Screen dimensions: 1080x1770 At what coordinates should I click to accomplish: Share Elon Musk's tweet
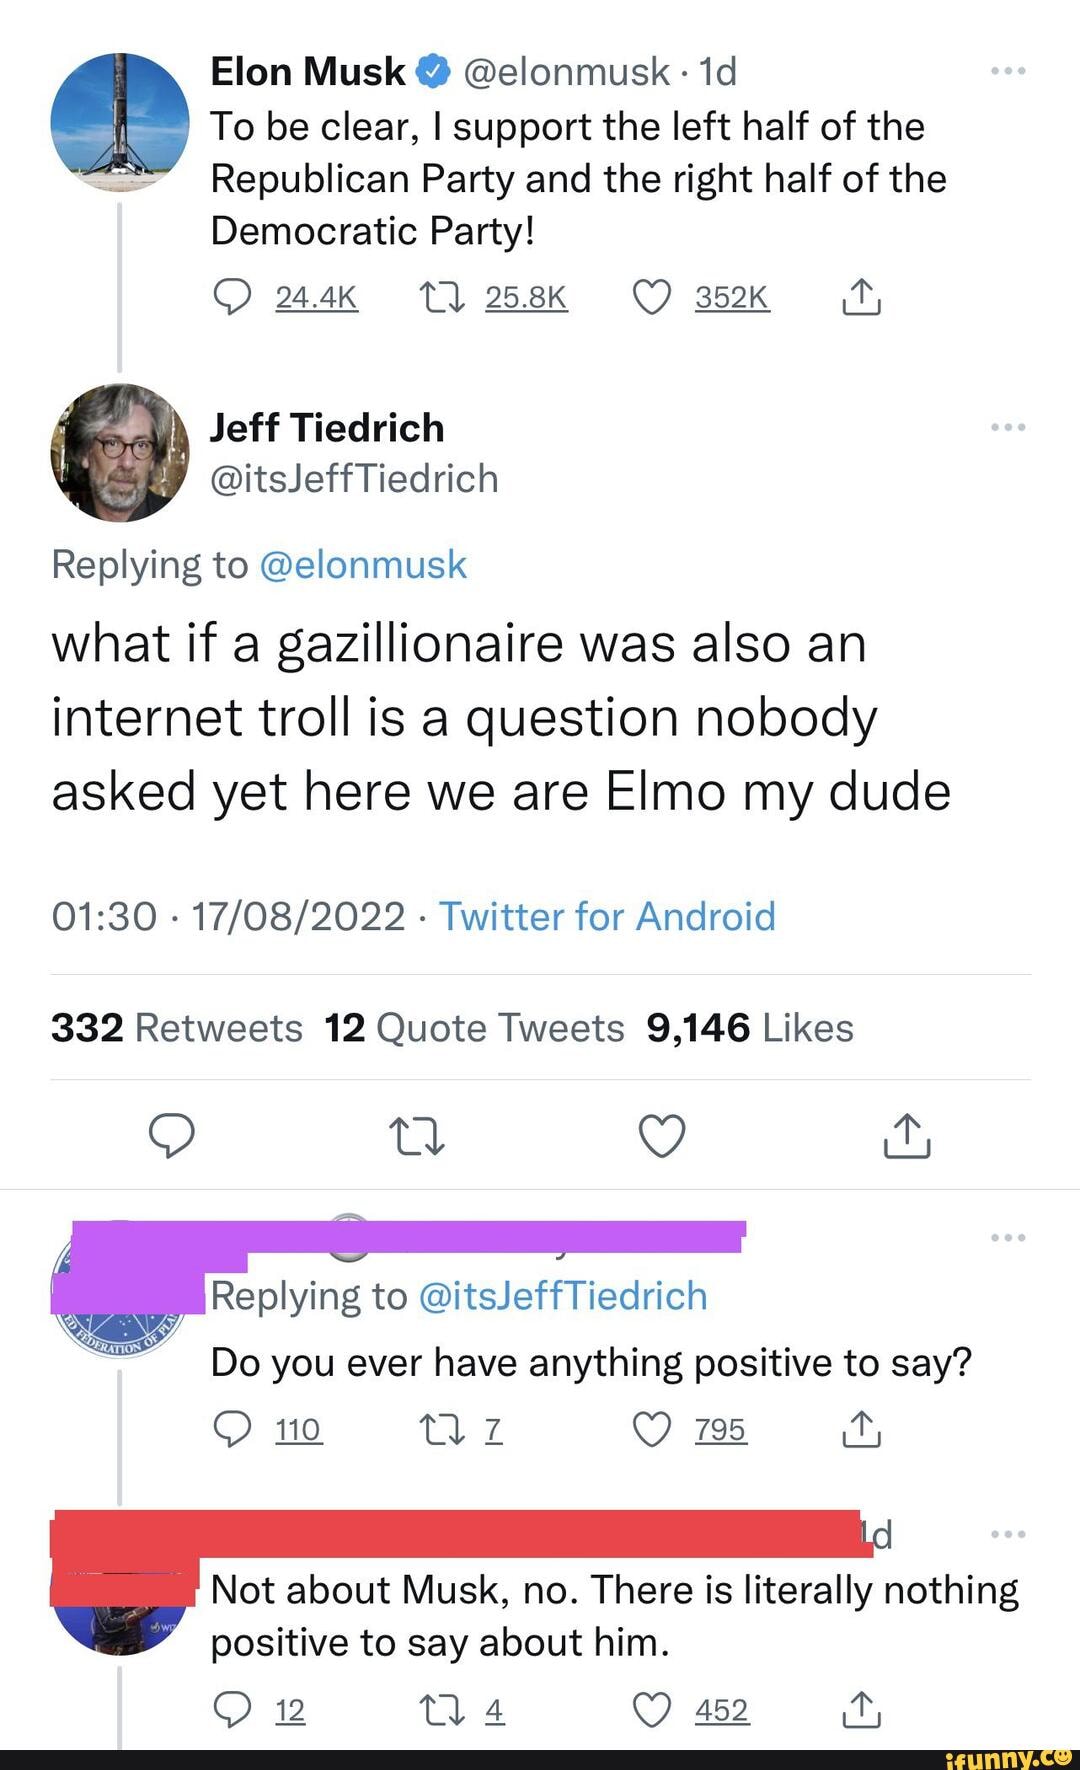coord(861,297)
